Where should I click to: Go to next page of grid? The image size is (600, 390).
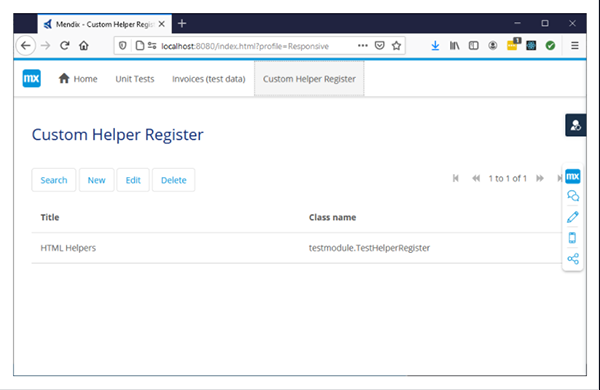(x=540, y=178)
